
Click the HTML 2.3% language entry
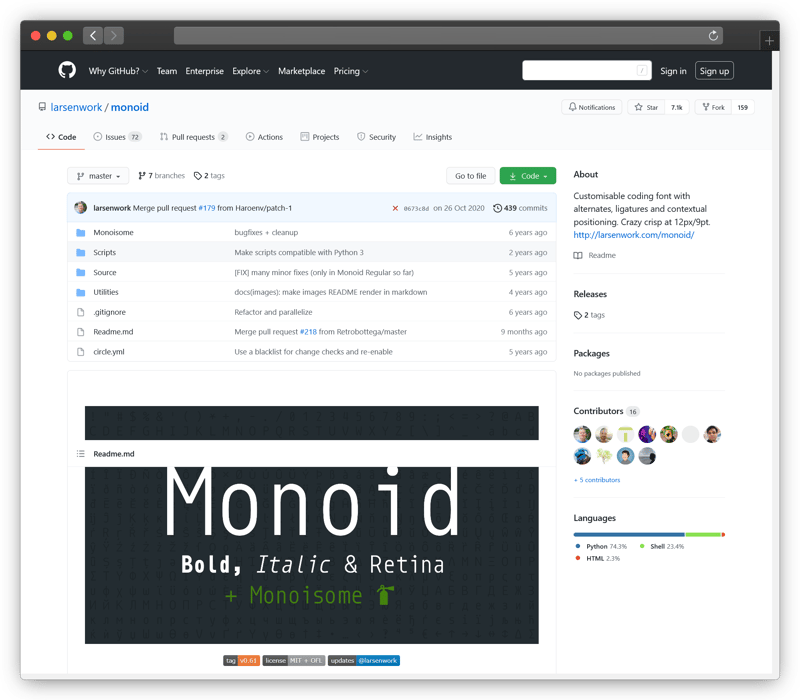(x=597, y=559)
